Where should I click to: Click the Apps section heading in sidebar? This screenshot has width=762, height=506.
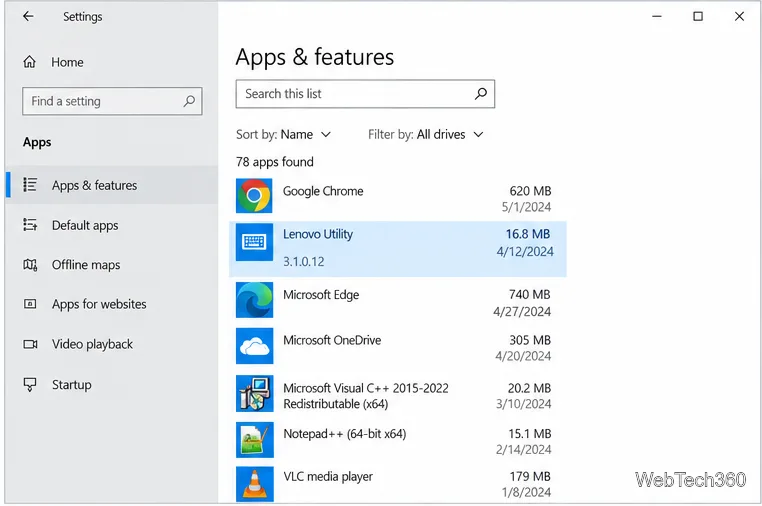(x=37, y=142)
